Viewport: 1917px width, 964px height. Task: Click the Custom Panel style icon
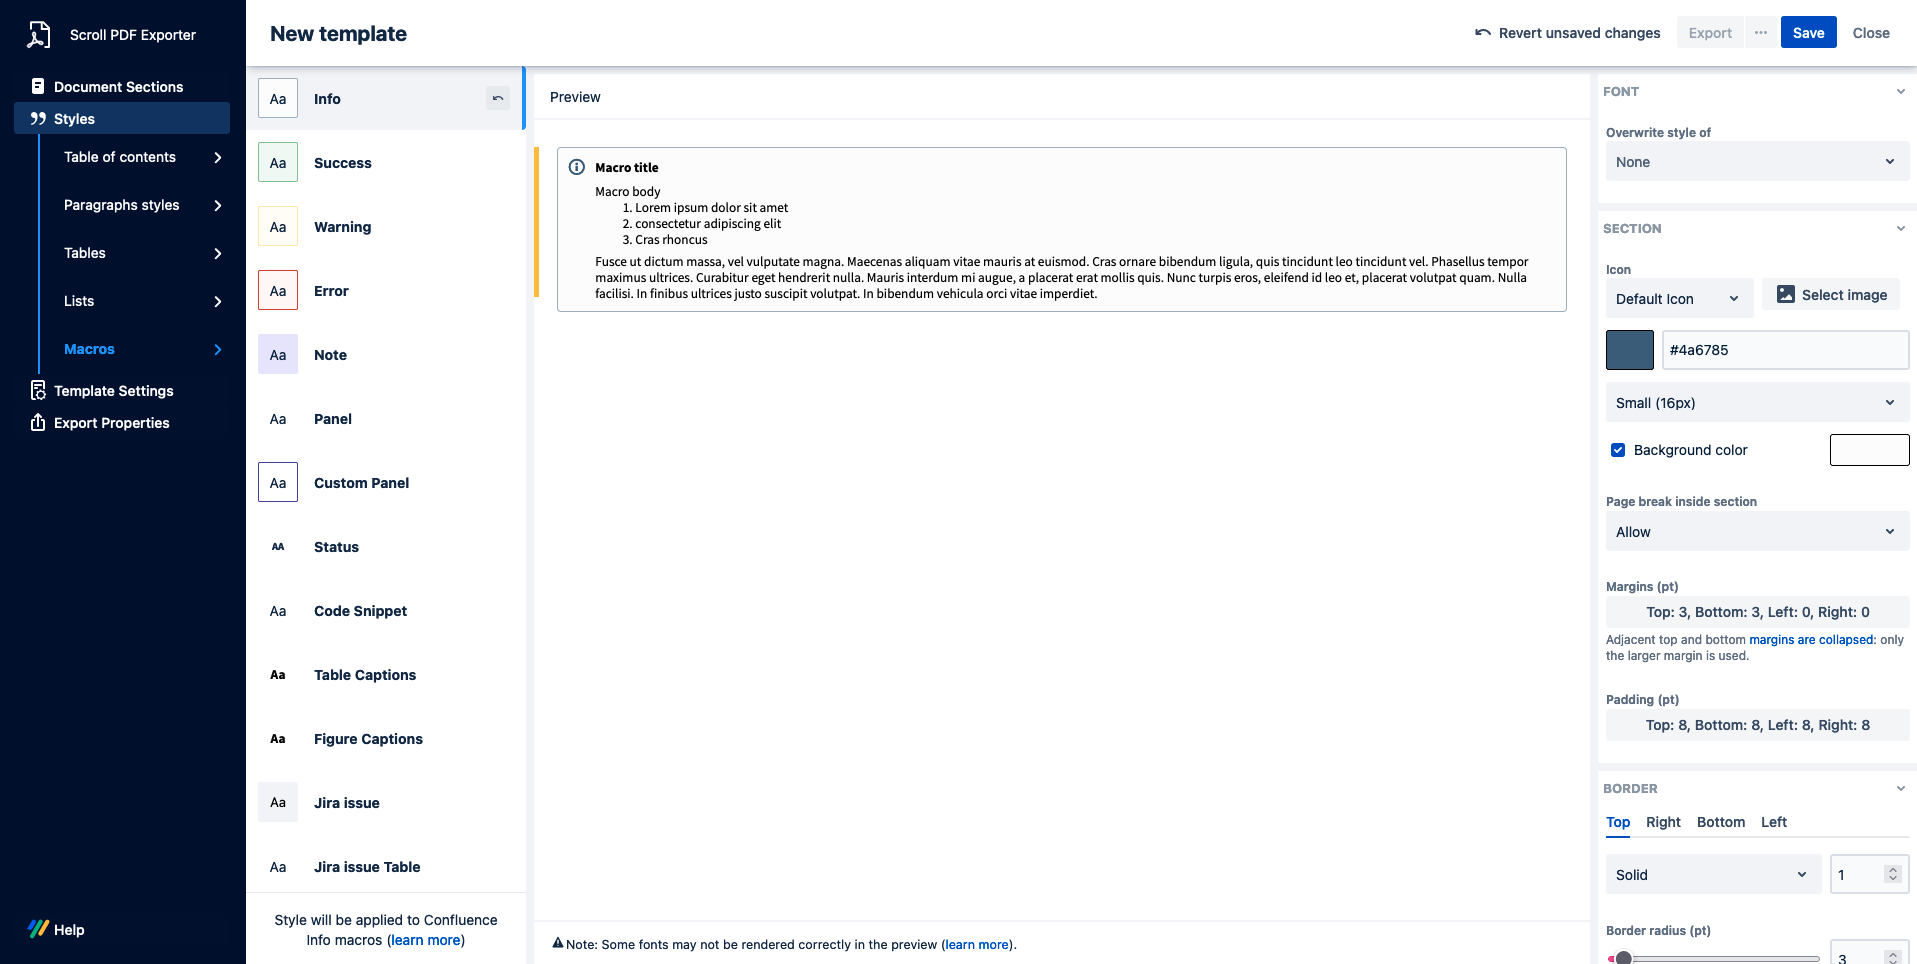point(278,483)
